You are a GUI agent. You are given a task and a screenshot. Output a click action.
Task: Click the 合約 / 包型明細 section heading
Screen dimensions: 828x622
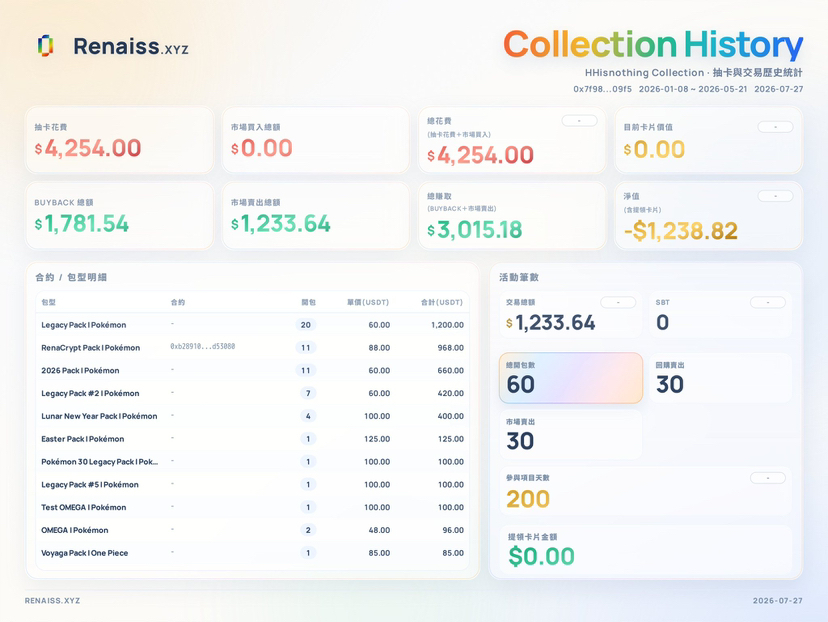coord(71,277)
